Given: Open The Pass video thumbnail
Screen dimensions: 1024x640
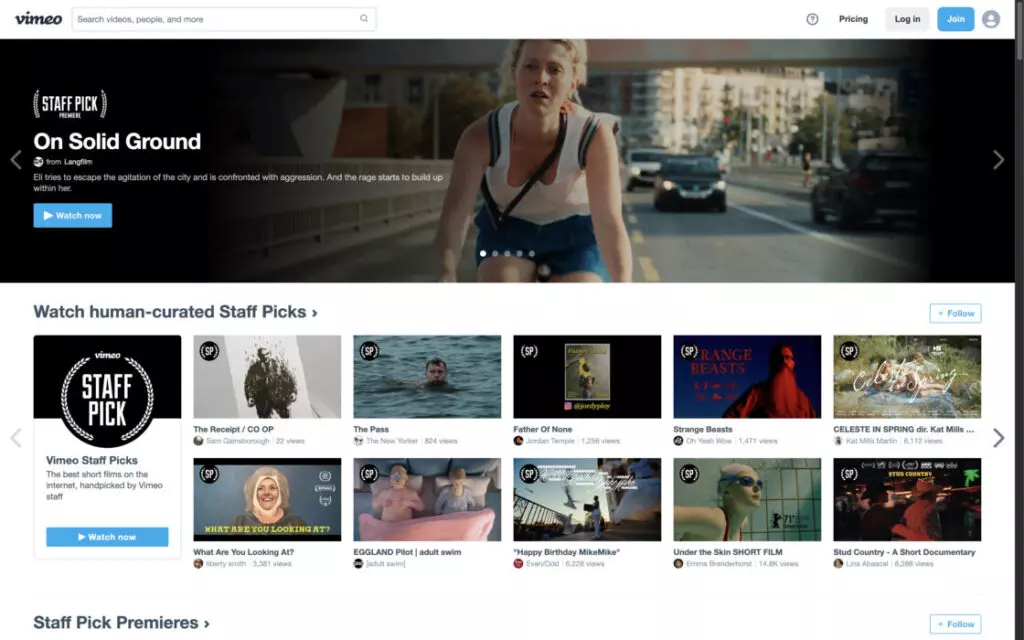Looking at the screenshot, I should click(427, 377).
